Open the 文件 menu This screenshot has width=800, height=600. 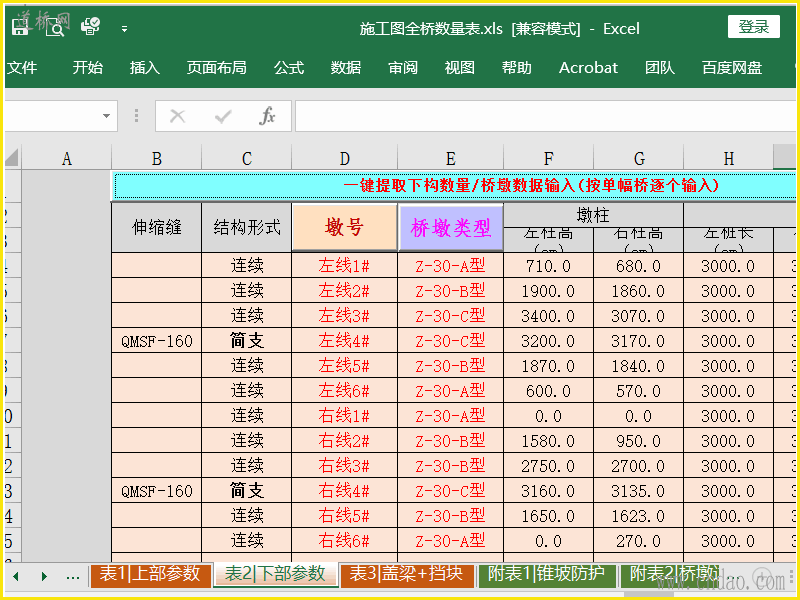(22, 68)
